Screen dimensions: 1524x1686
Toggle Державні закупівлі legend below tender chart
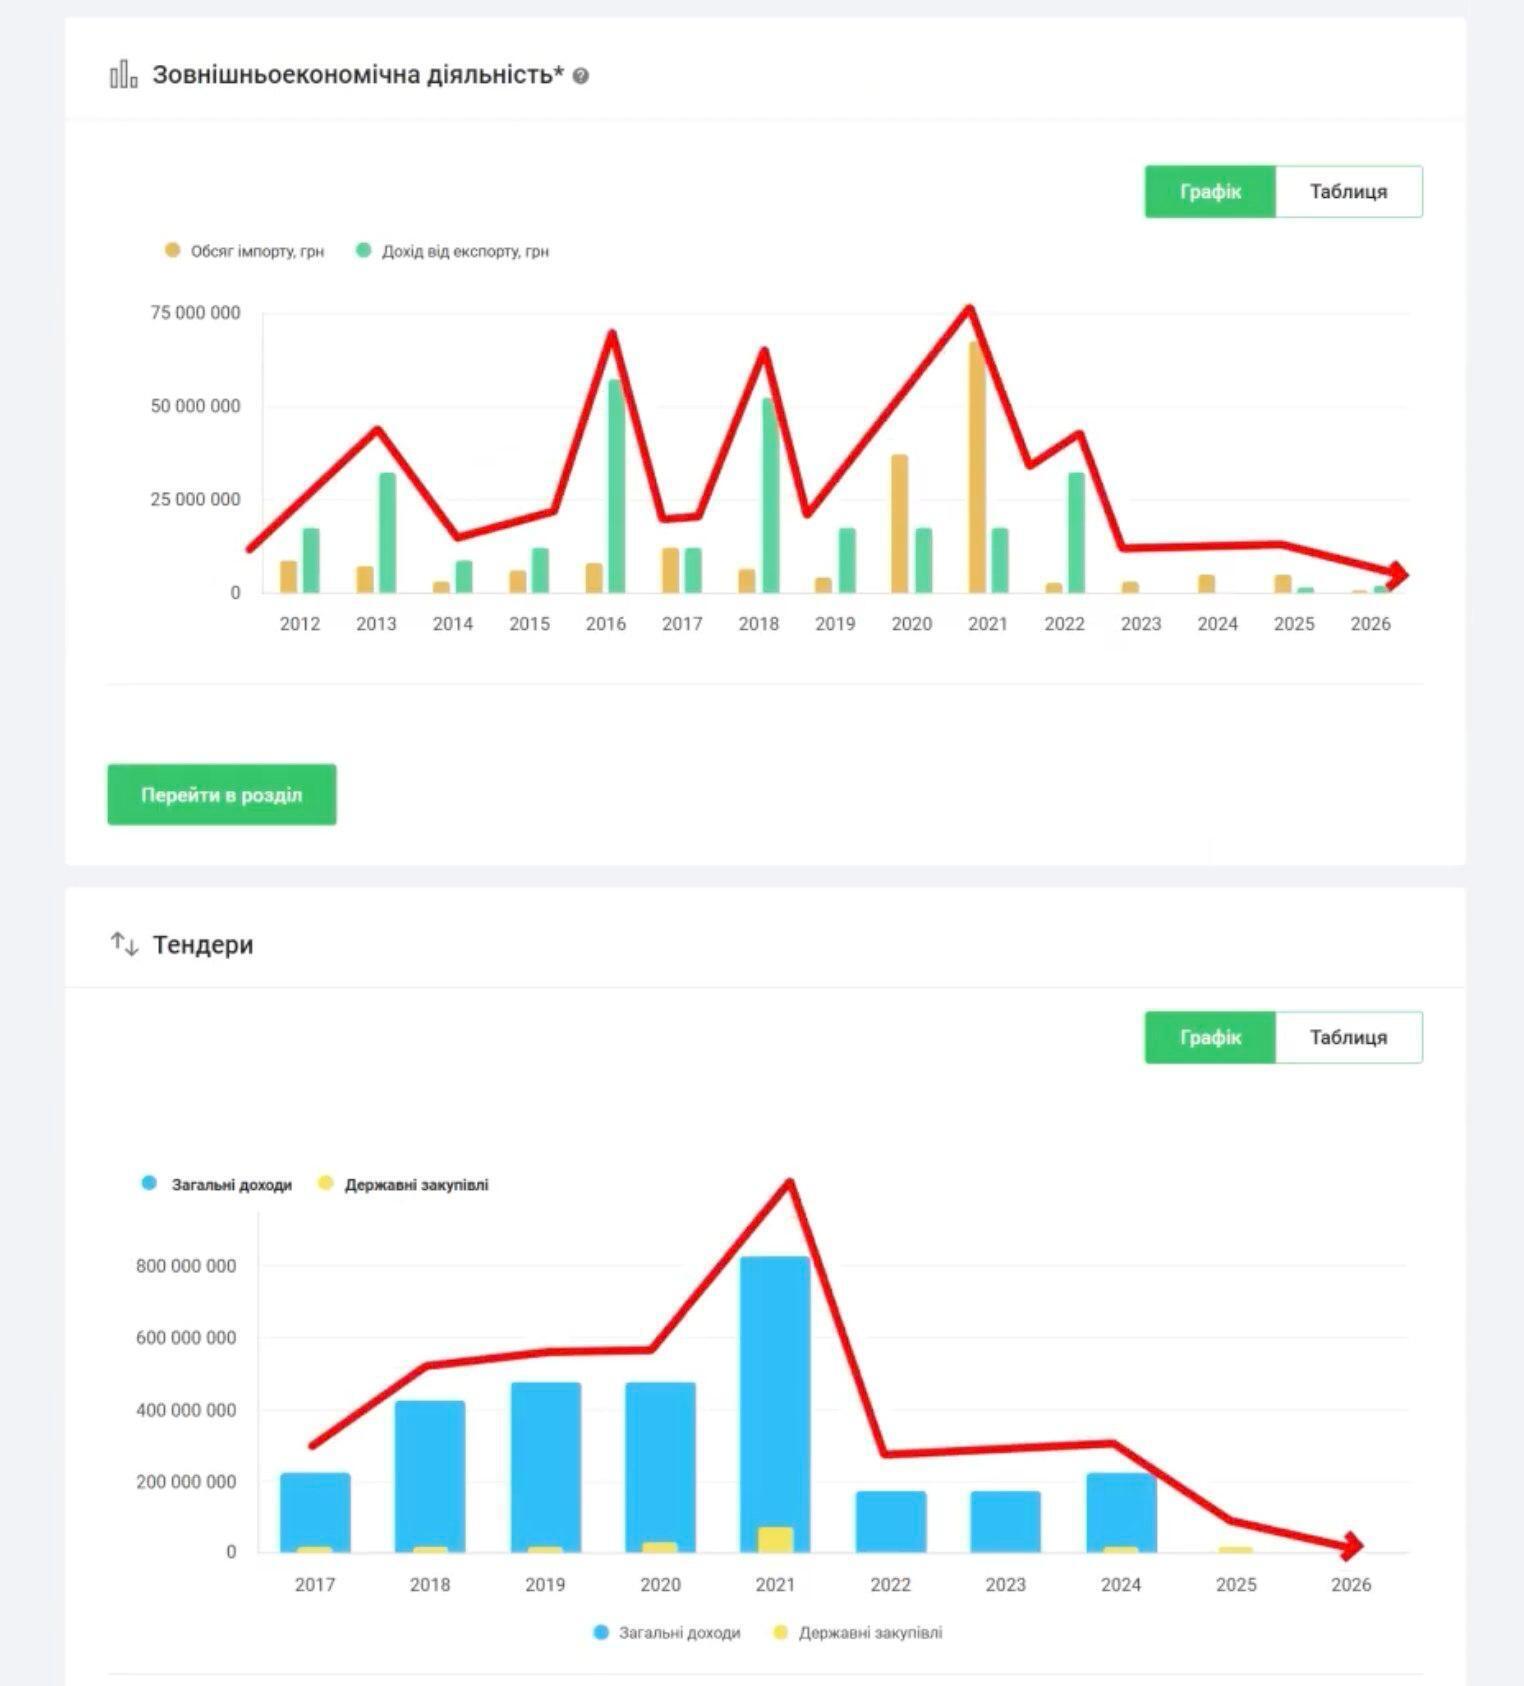point(858,1632)
